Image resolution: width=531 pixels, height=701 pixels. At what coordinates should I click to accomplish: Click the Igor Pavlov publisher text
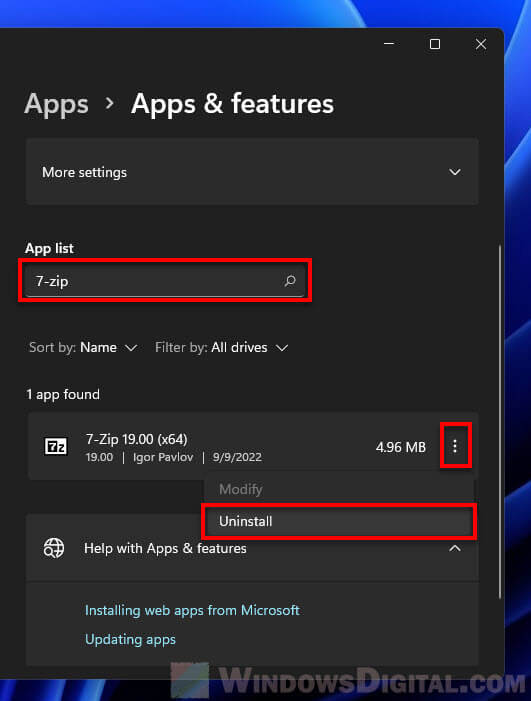pyautogui.click(x=163, y=457)
